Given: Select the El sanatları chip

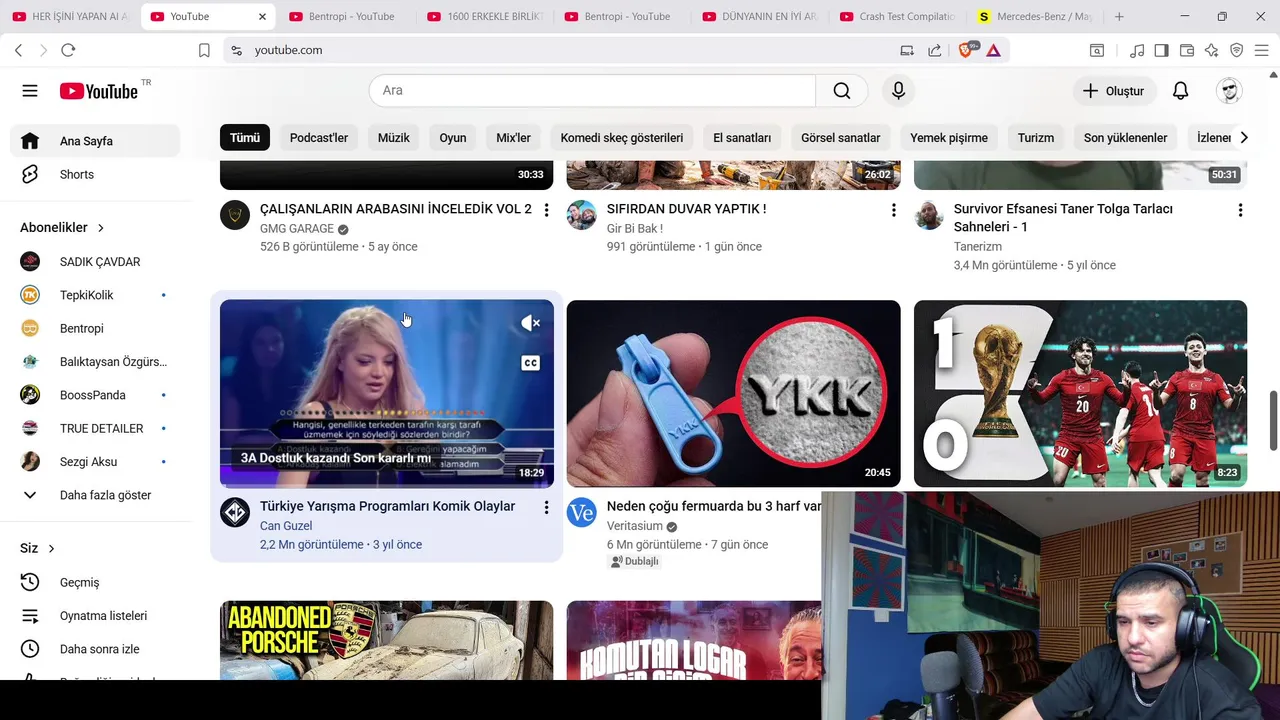Looking at the screenshot, I should click(742, 138).
